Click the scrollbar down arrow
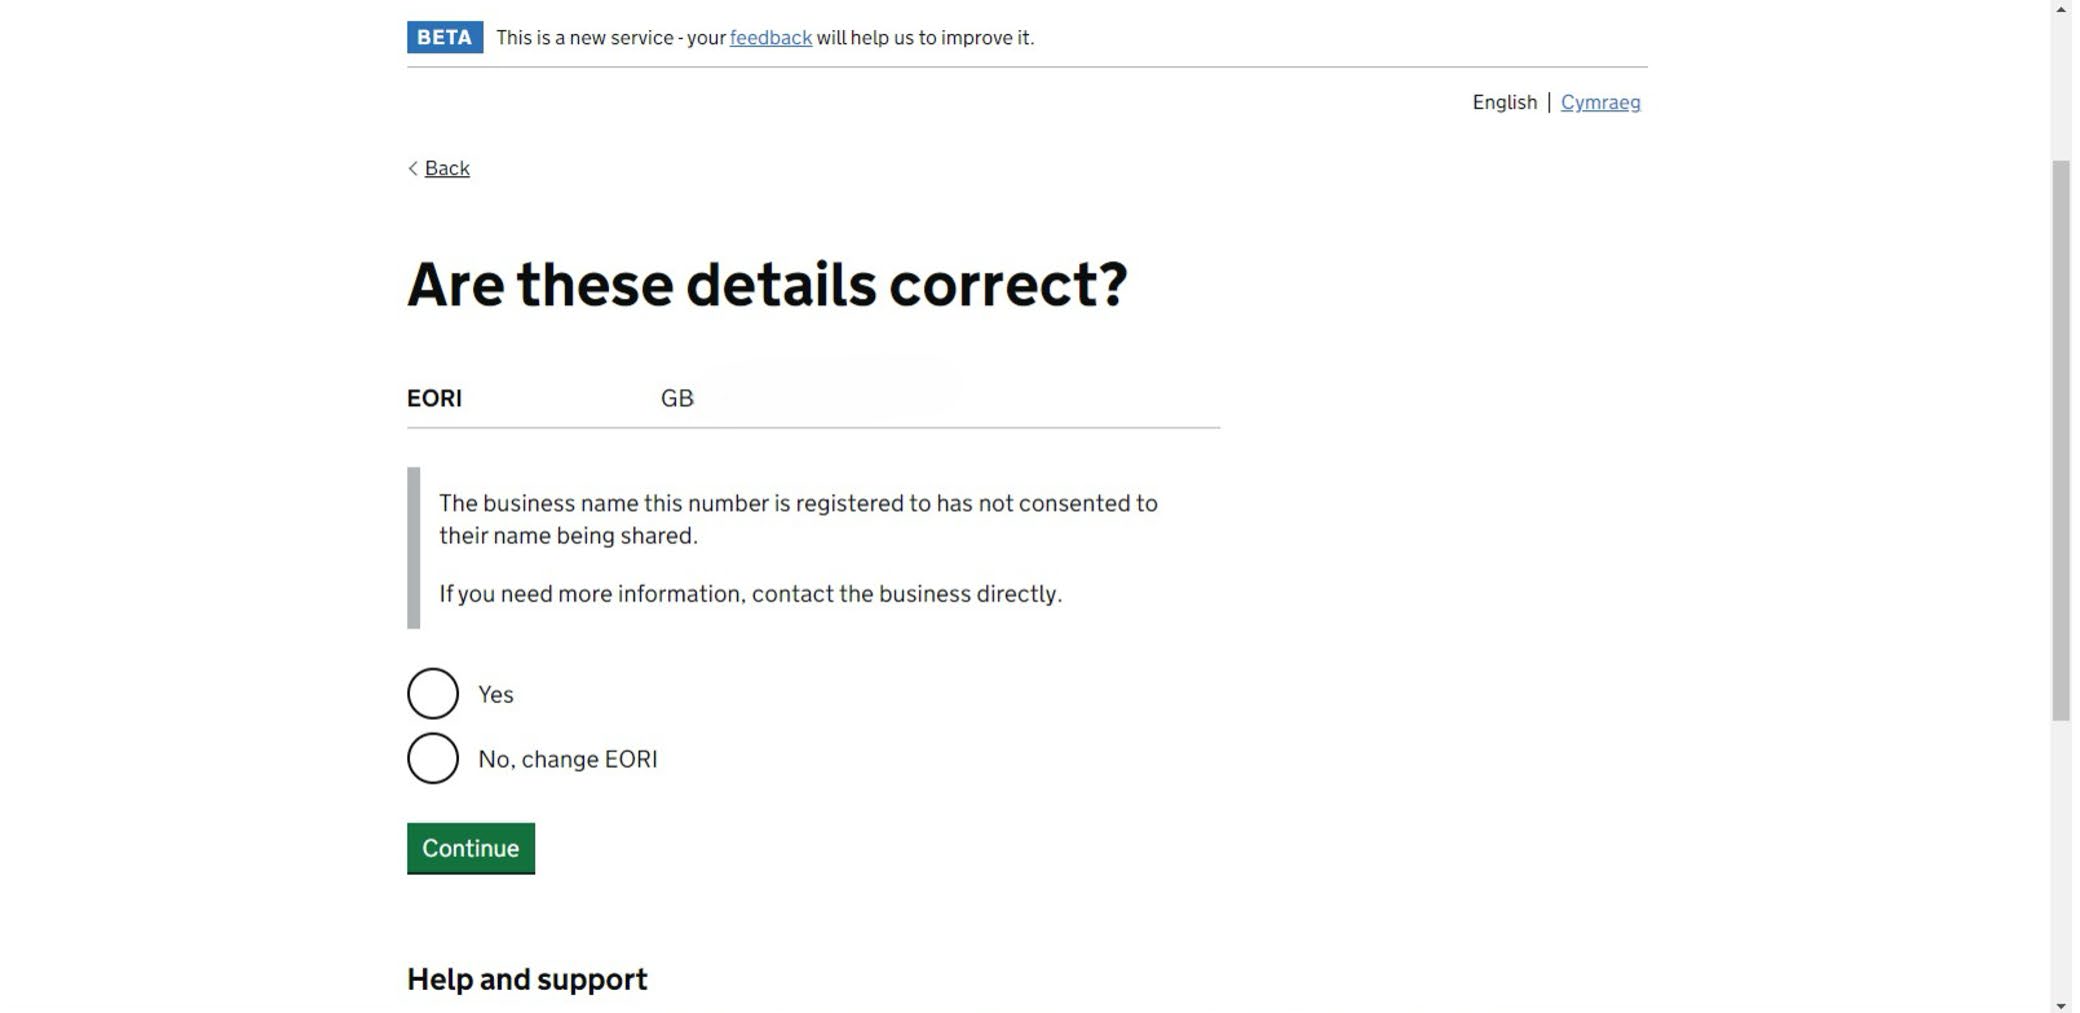This screenshot has height=1013, width=2080. point(2060,1005)
